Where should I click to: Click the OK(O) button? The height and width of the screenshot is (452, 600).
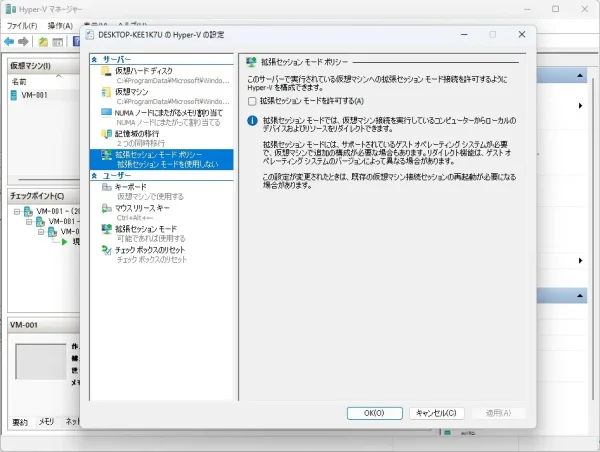click(375, 413)
